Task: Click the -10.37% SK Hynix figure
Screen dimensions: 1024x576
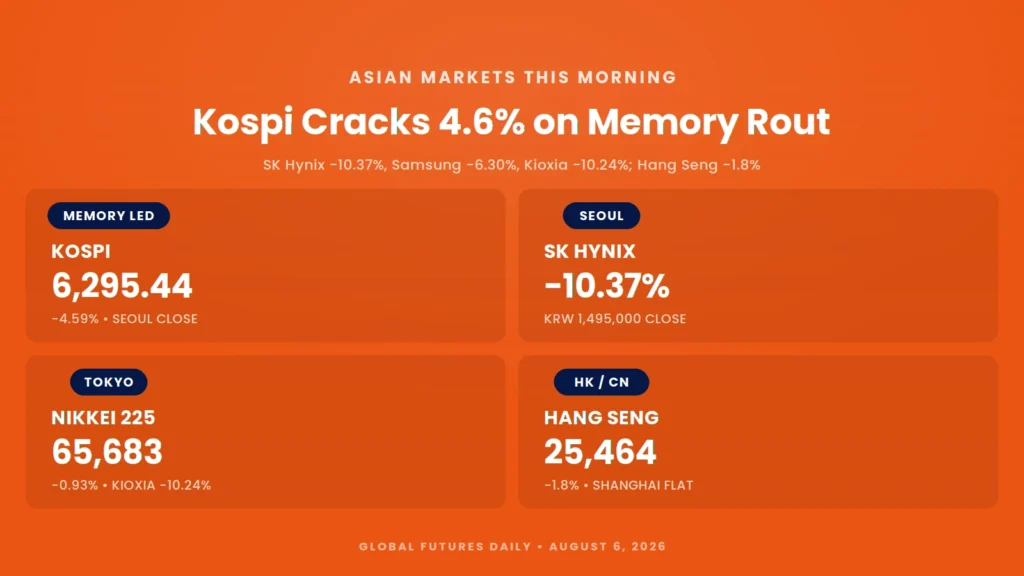Action: tap(607, 286)
